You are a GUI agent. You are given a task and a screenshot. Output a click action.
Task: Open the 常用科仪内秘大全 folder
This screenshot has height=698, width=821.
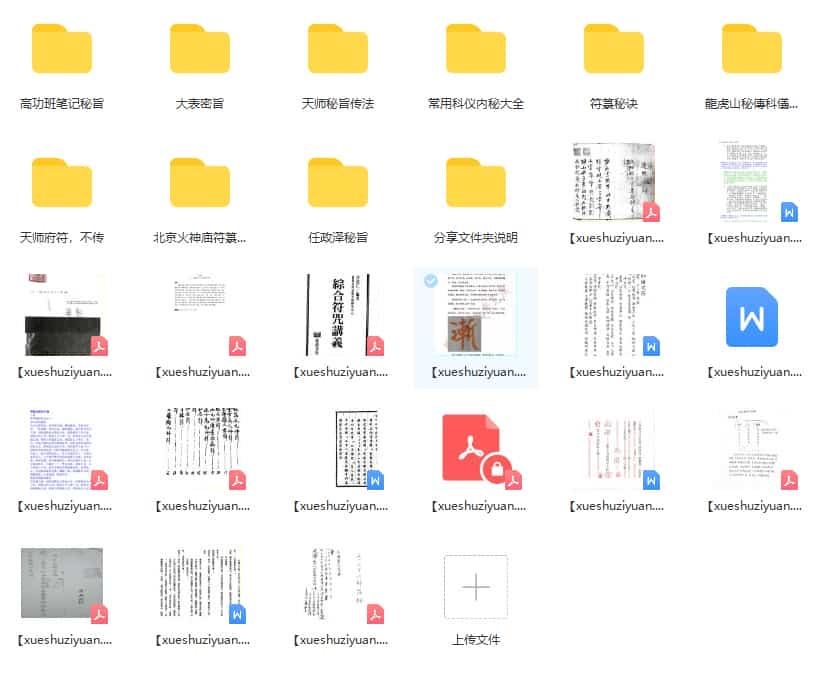click(x=476, y=48)
